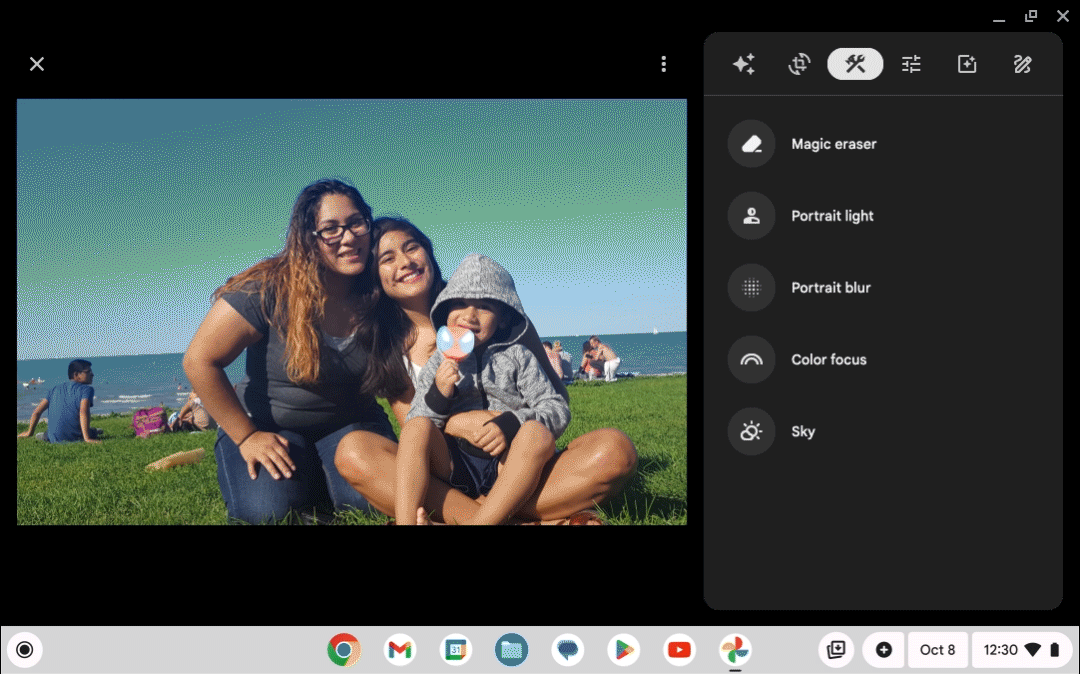
Task: Open the ChromeOS launcher
Action: coord(25,649)
